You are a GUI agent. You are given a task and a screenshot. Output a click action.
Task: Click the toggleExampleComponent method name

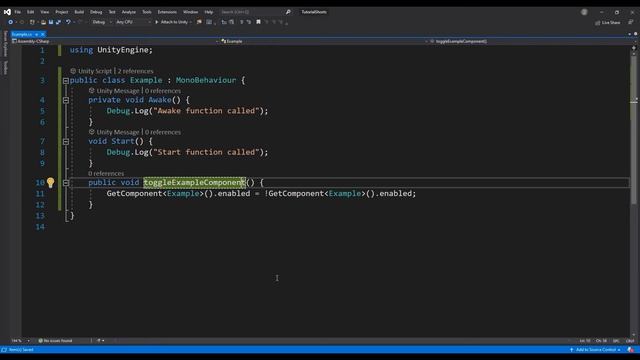coord(194,182)
